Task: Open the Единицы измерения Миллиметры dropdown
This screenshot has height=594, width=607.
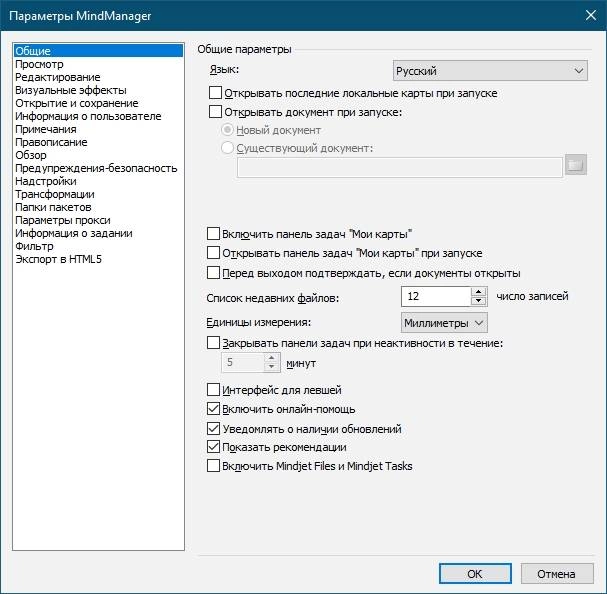Action: click(x=444, y=323)
